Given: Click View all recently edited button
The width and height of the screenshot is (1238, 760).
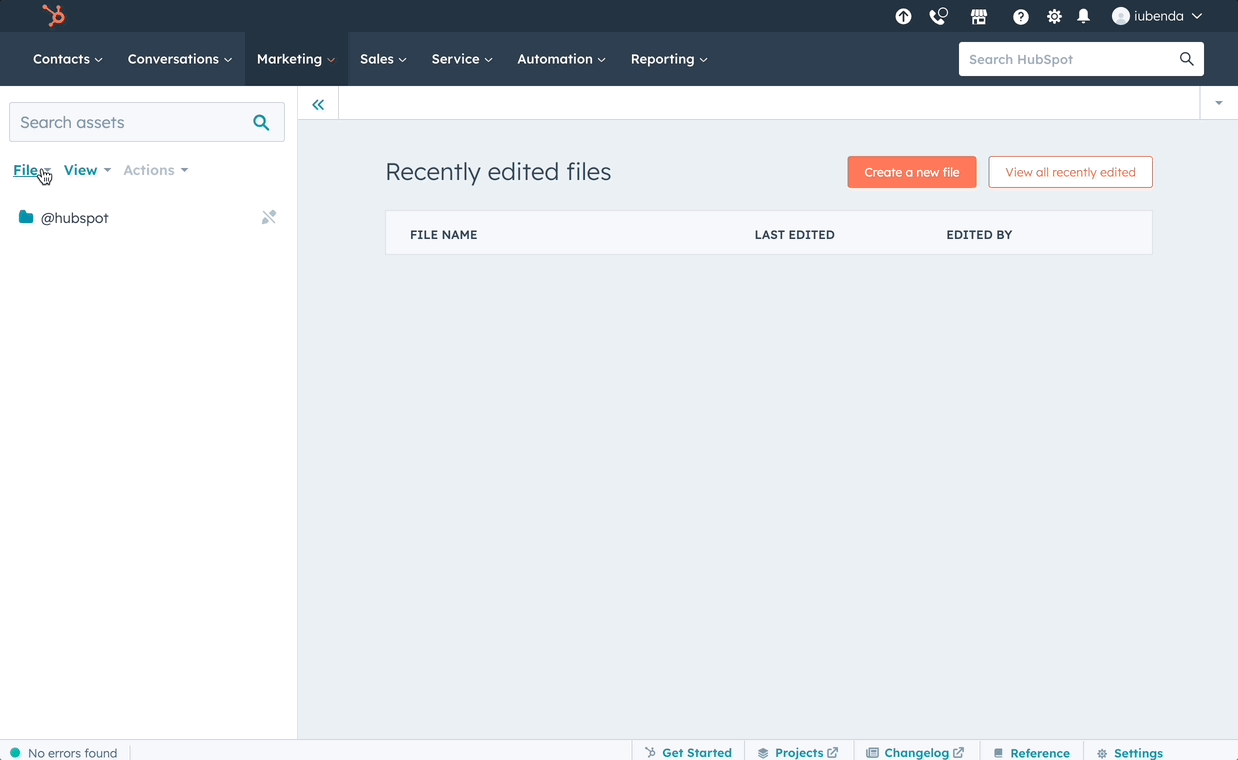Looking at the screenshot, I should pos(1070,172).
